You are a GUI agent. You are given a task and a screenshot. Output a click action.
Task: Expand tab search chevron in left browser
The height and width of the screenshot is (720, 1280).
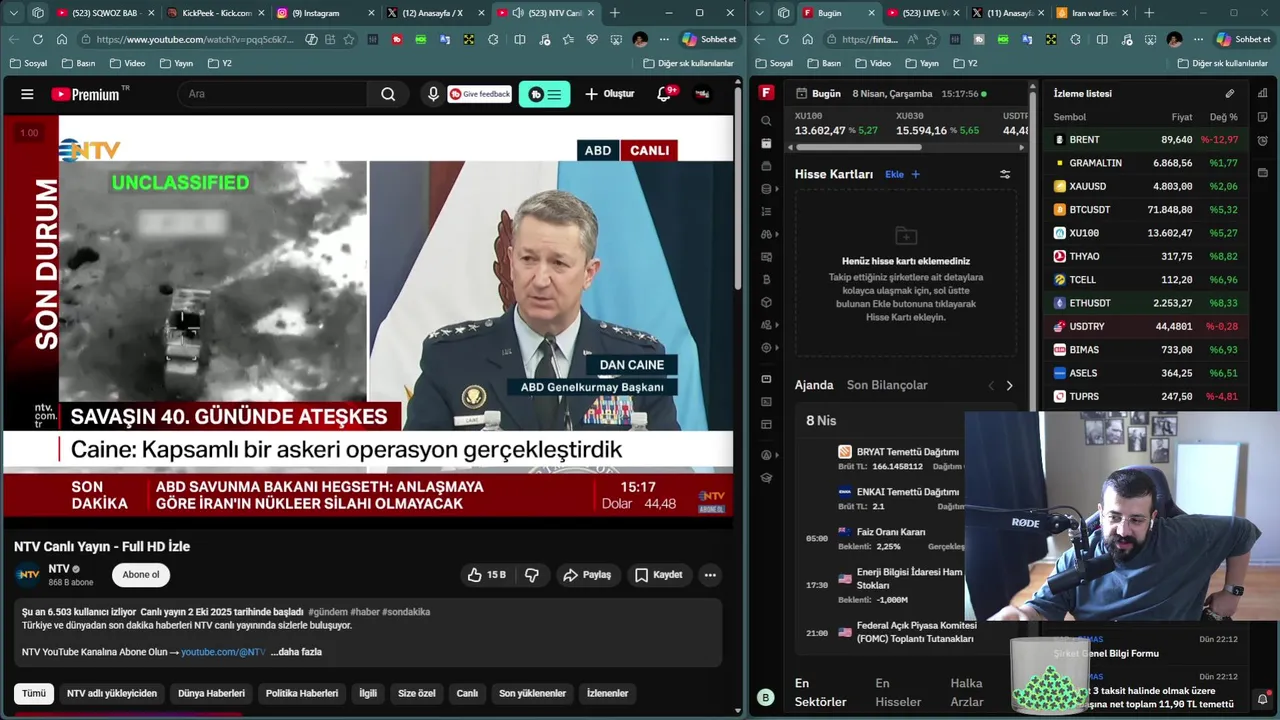(x=14, y=13)
